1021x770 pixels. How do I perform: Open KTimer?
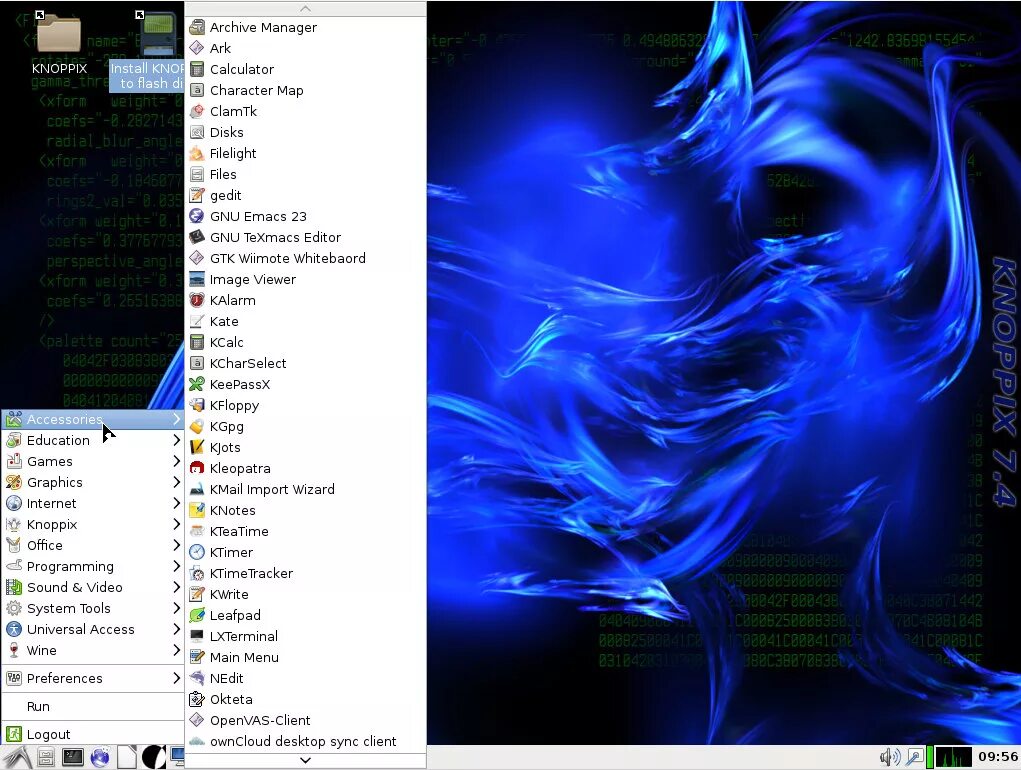tap(305, 552)
